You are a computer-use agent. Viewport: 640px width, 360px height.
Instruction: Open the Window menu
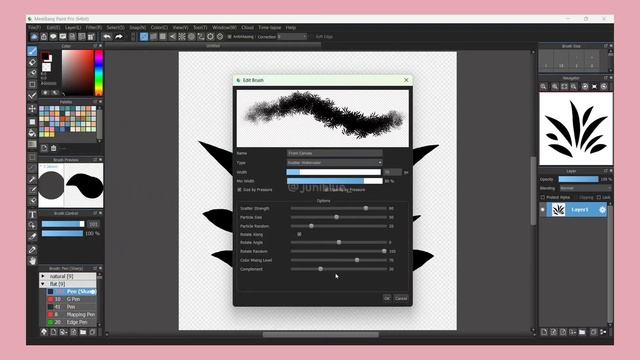224,28
